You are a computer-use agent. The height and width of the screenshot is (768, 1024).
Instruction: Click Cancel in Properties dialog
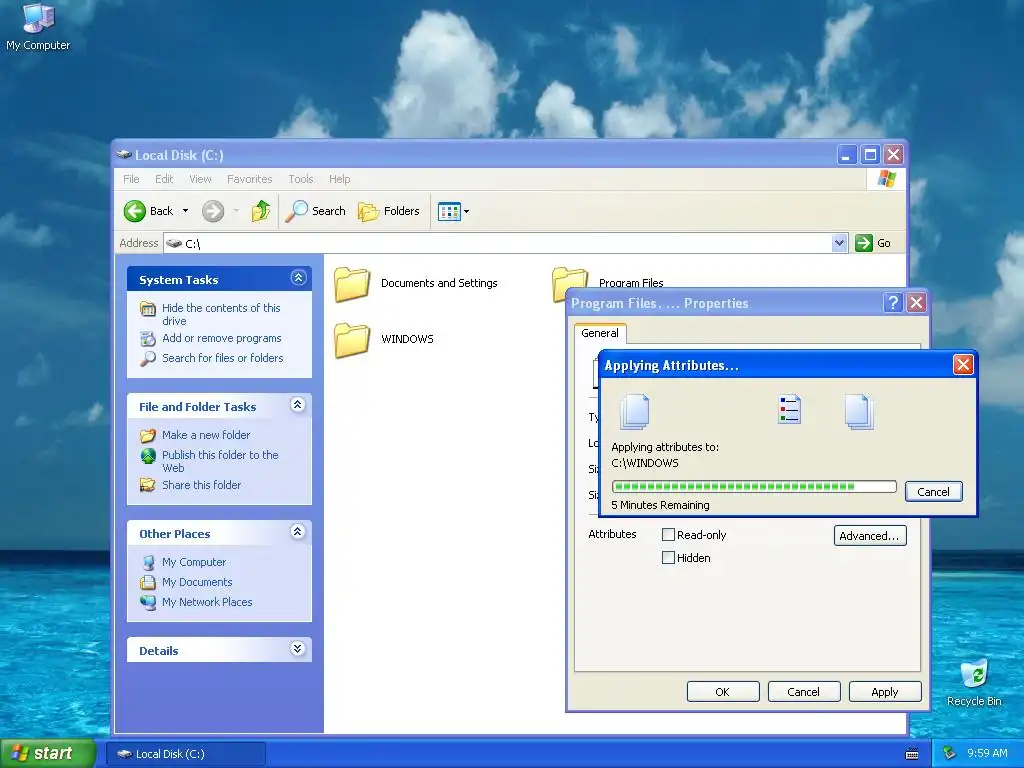coord(803,692)
